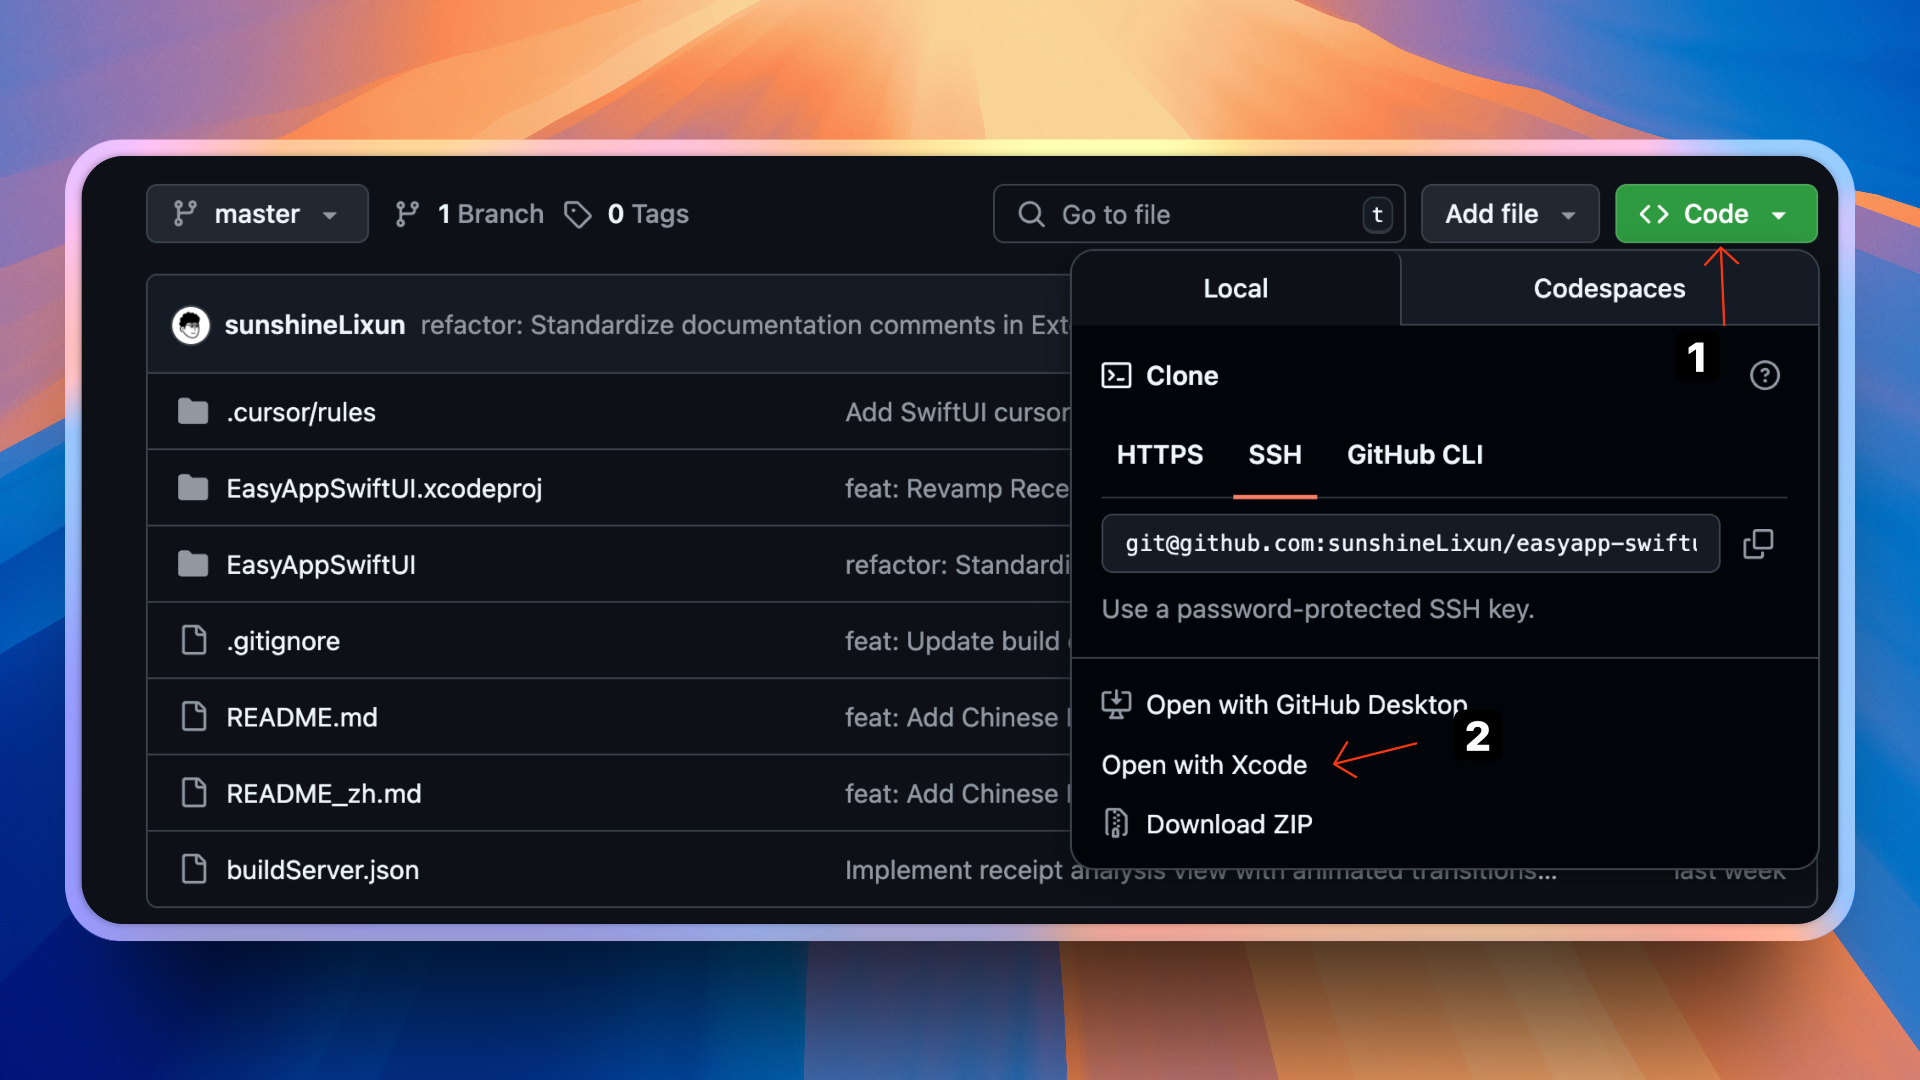Click the clone help question mark icon
The height and width of the screenshot is (1080, 1920).
(x=1764, y=375)
